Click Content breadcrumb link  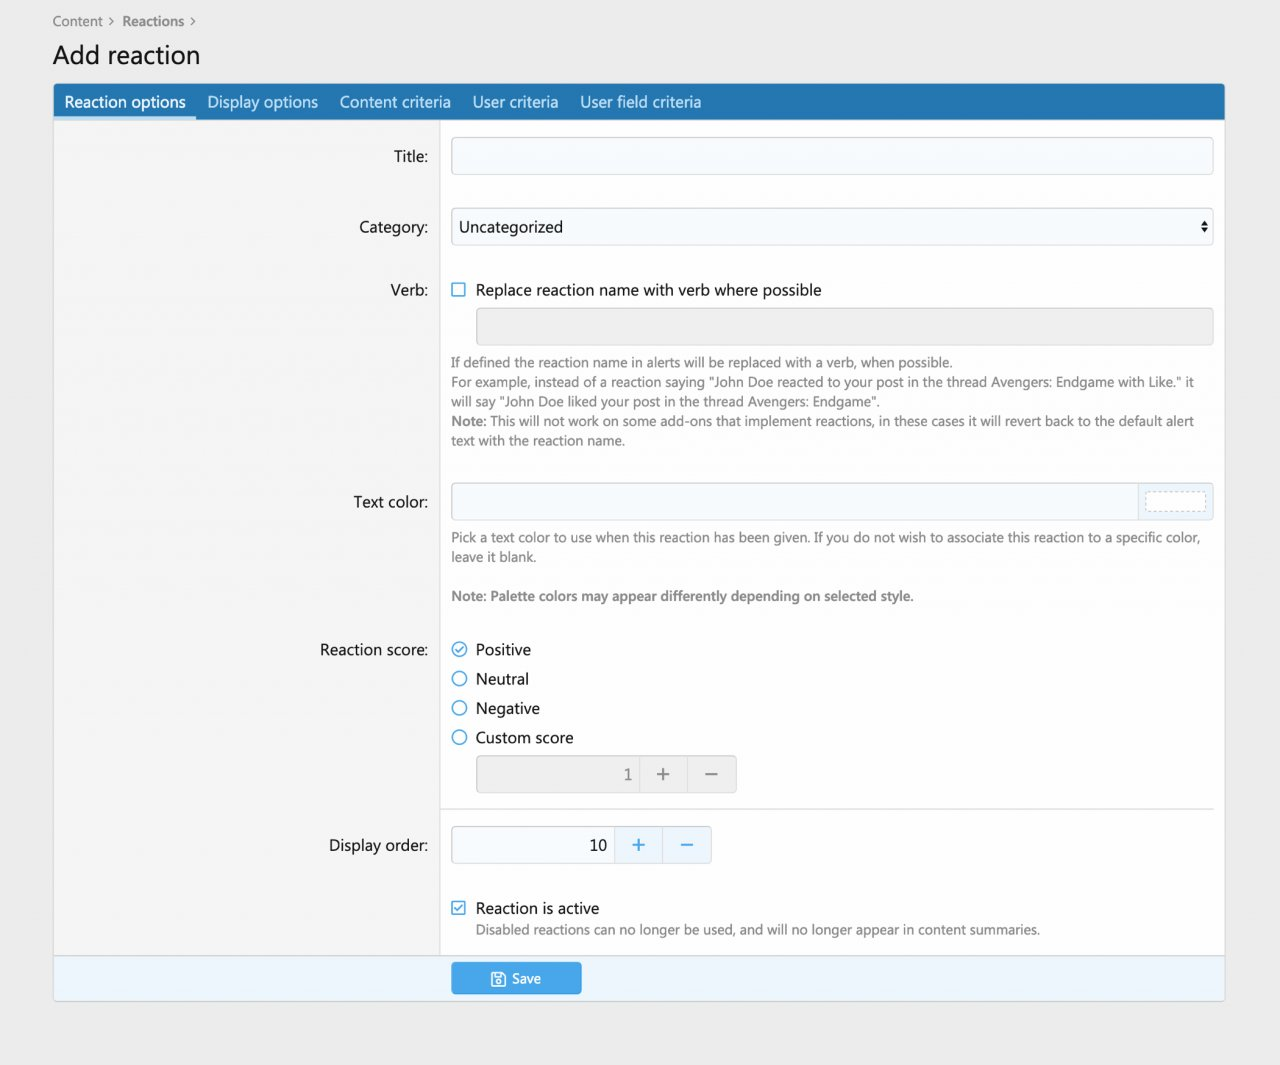click(77, 21)
